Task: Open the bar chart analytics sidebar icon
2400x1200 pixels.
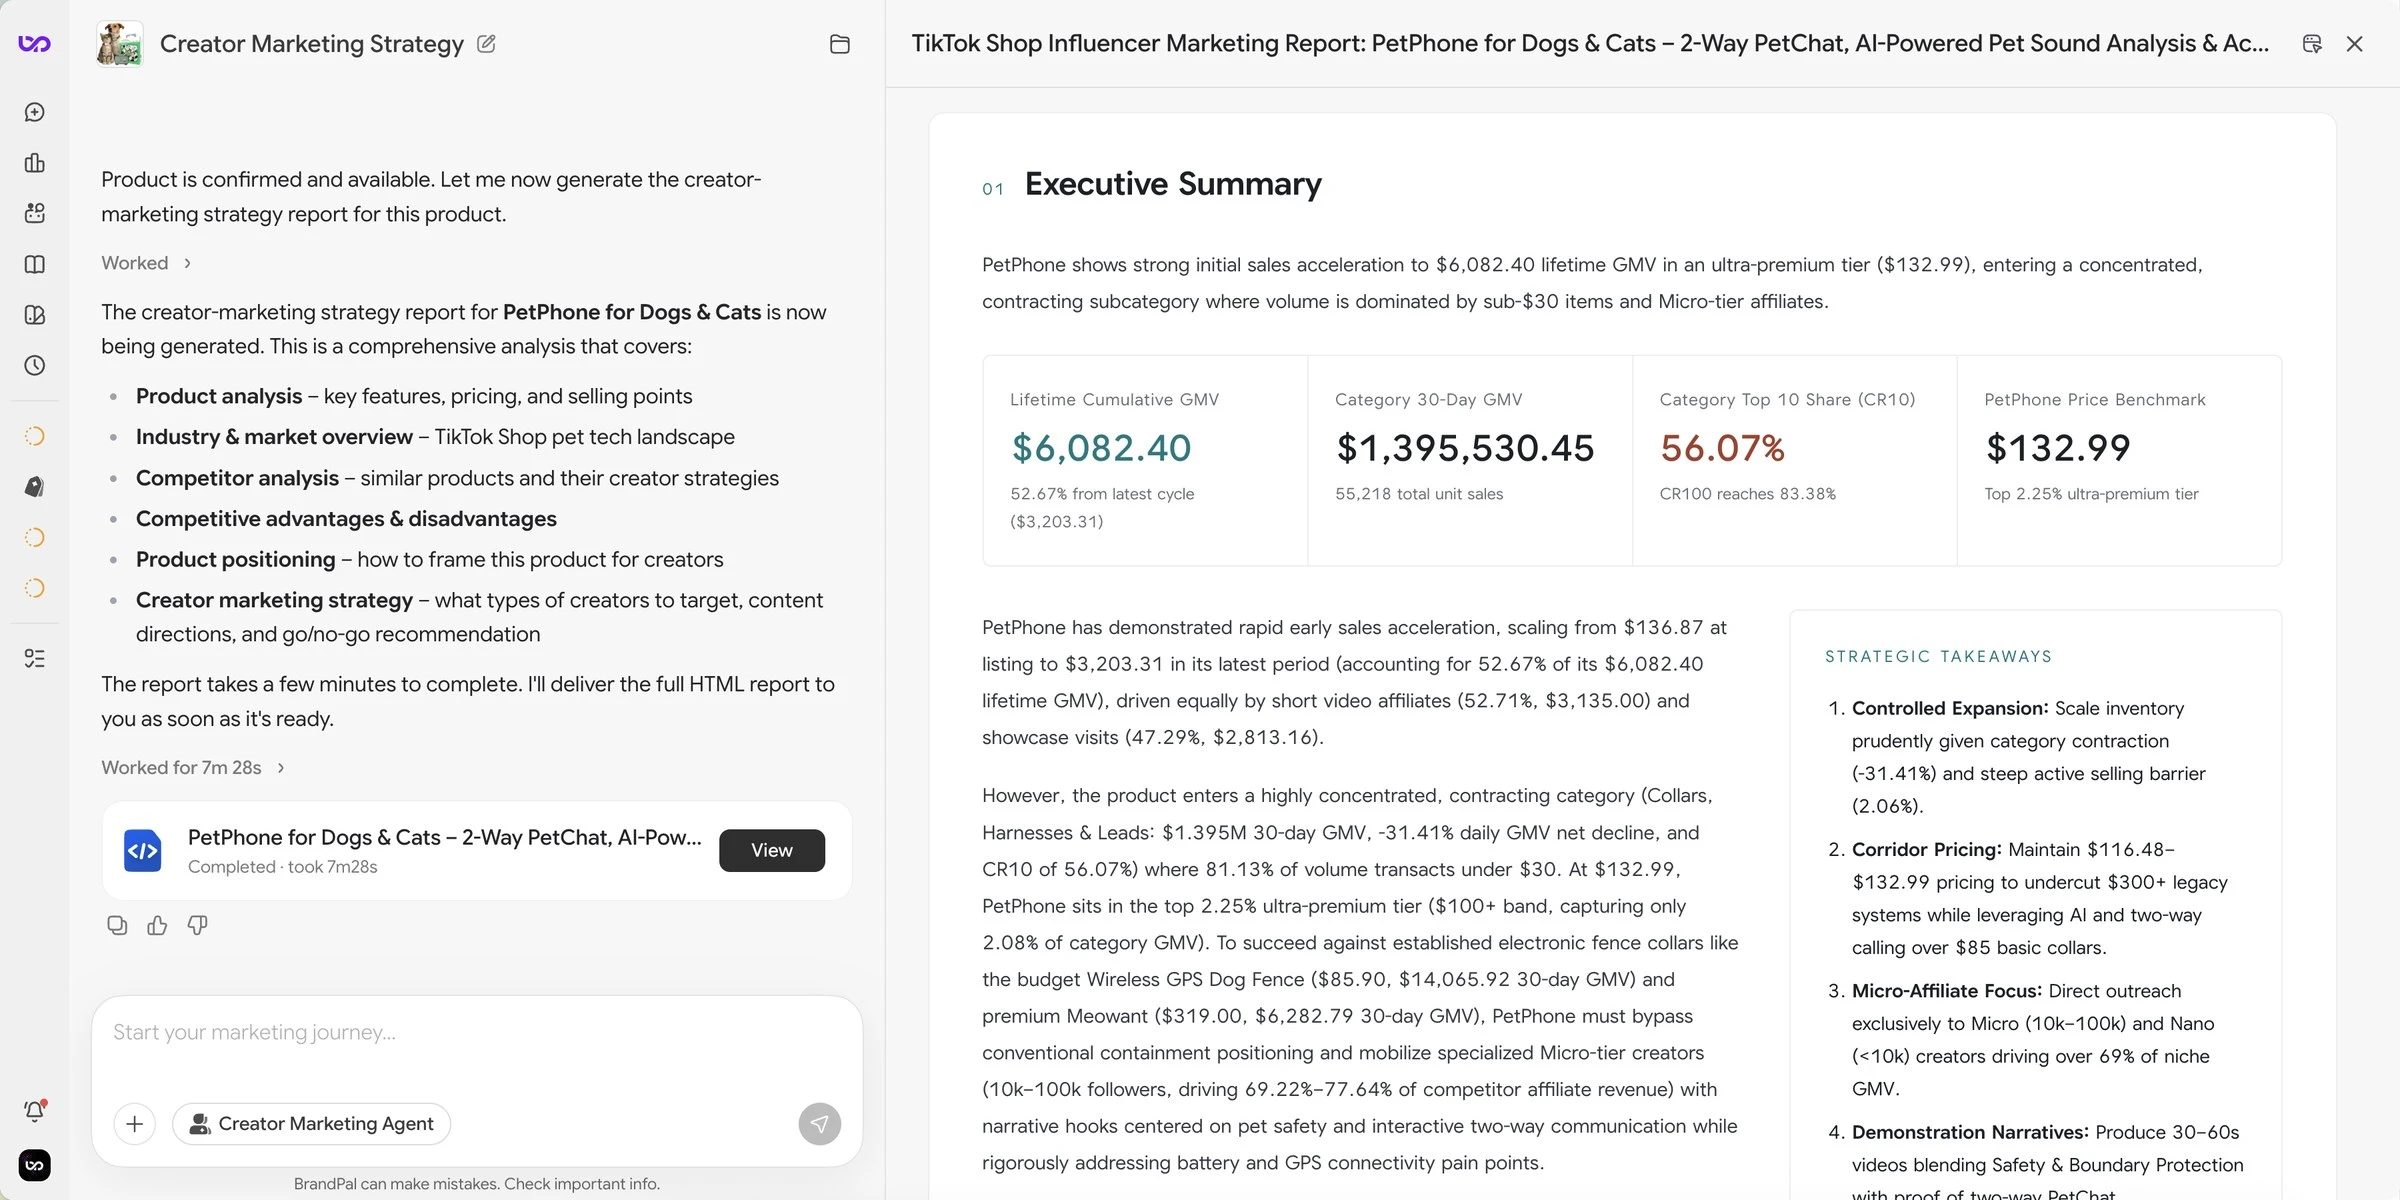Action: 34,163
